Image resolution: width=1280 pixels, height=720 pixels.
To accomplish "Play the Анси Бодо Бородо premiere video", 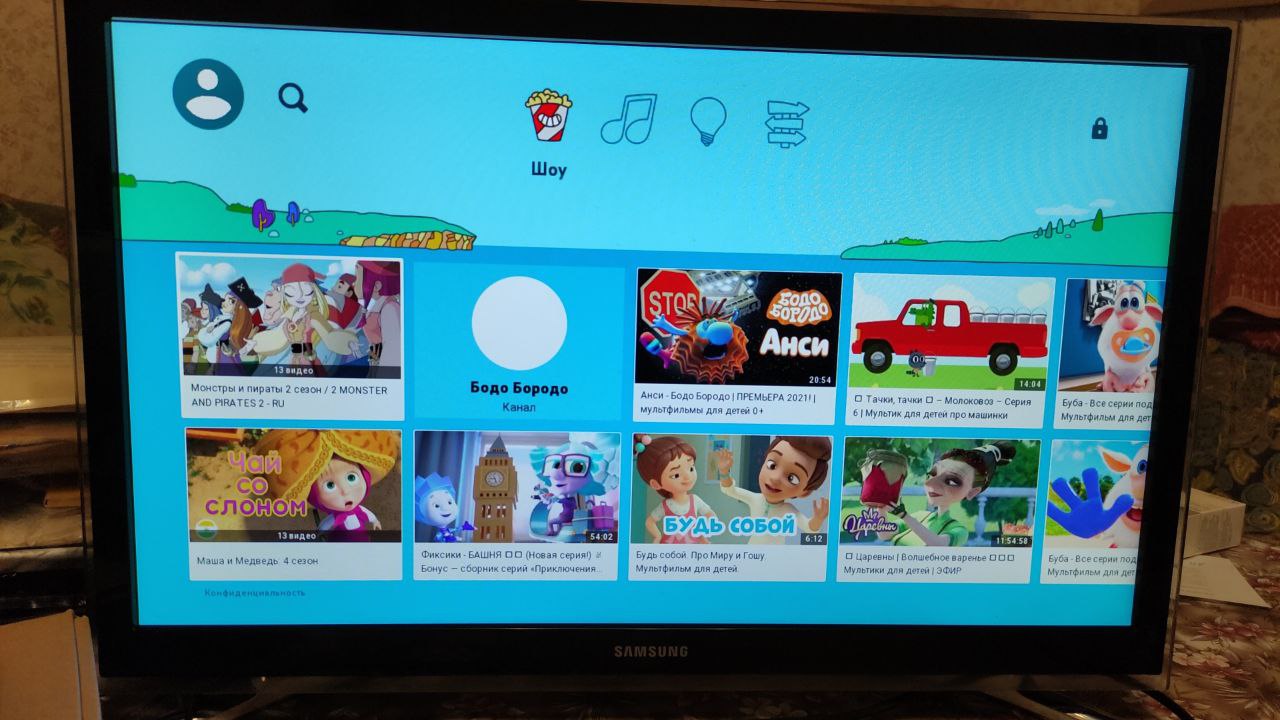I will pyautogui.click(x=737, y=328).
